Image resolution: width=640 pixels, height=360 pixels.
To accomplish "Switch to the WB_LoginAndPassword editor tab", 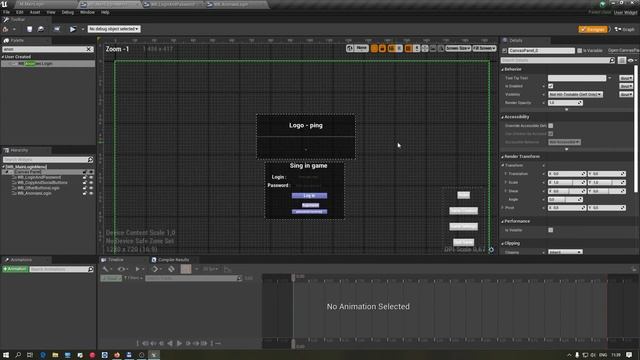I will (x=173, y=4).
